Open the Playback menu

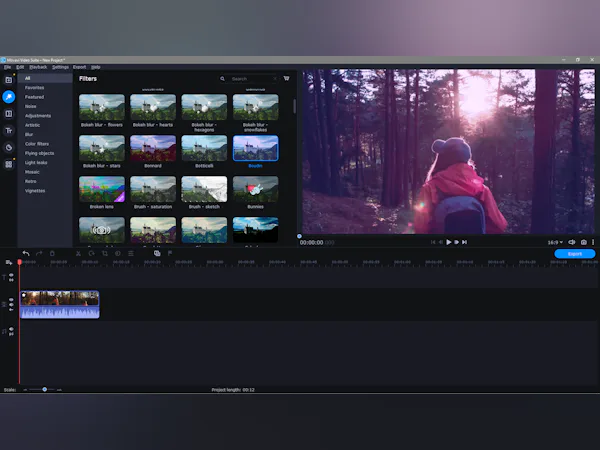(38, 67)
